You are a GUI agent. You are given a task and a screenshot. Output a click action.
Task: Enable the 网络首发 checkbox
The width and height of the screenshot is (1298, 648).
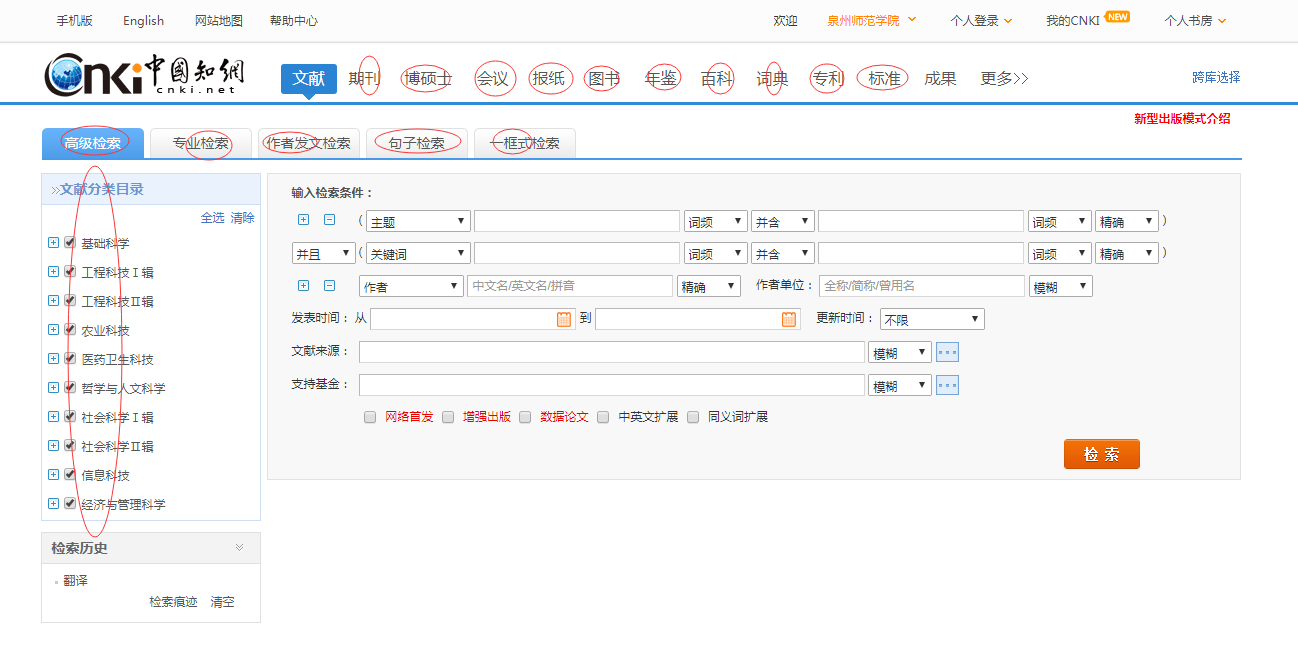pyautogui.click(x=370, y=417)
